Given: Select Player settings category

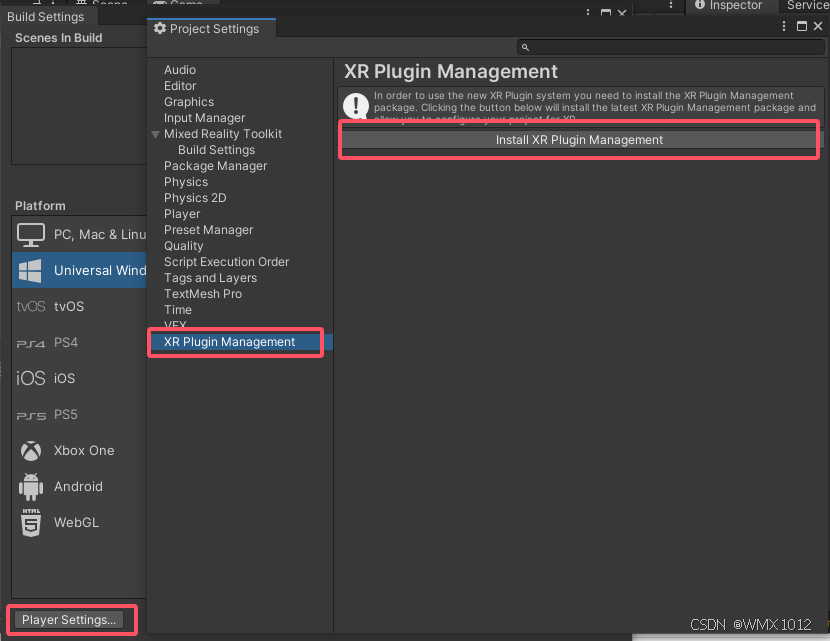Looking at the screenshot, I should (x=182, y=214).
